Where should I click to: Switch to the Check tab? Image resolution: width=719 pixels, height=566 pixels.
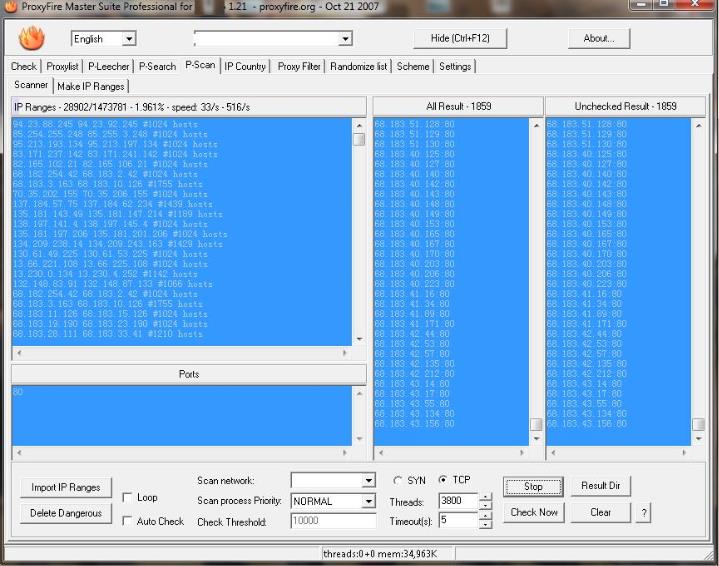pos(23,67)
